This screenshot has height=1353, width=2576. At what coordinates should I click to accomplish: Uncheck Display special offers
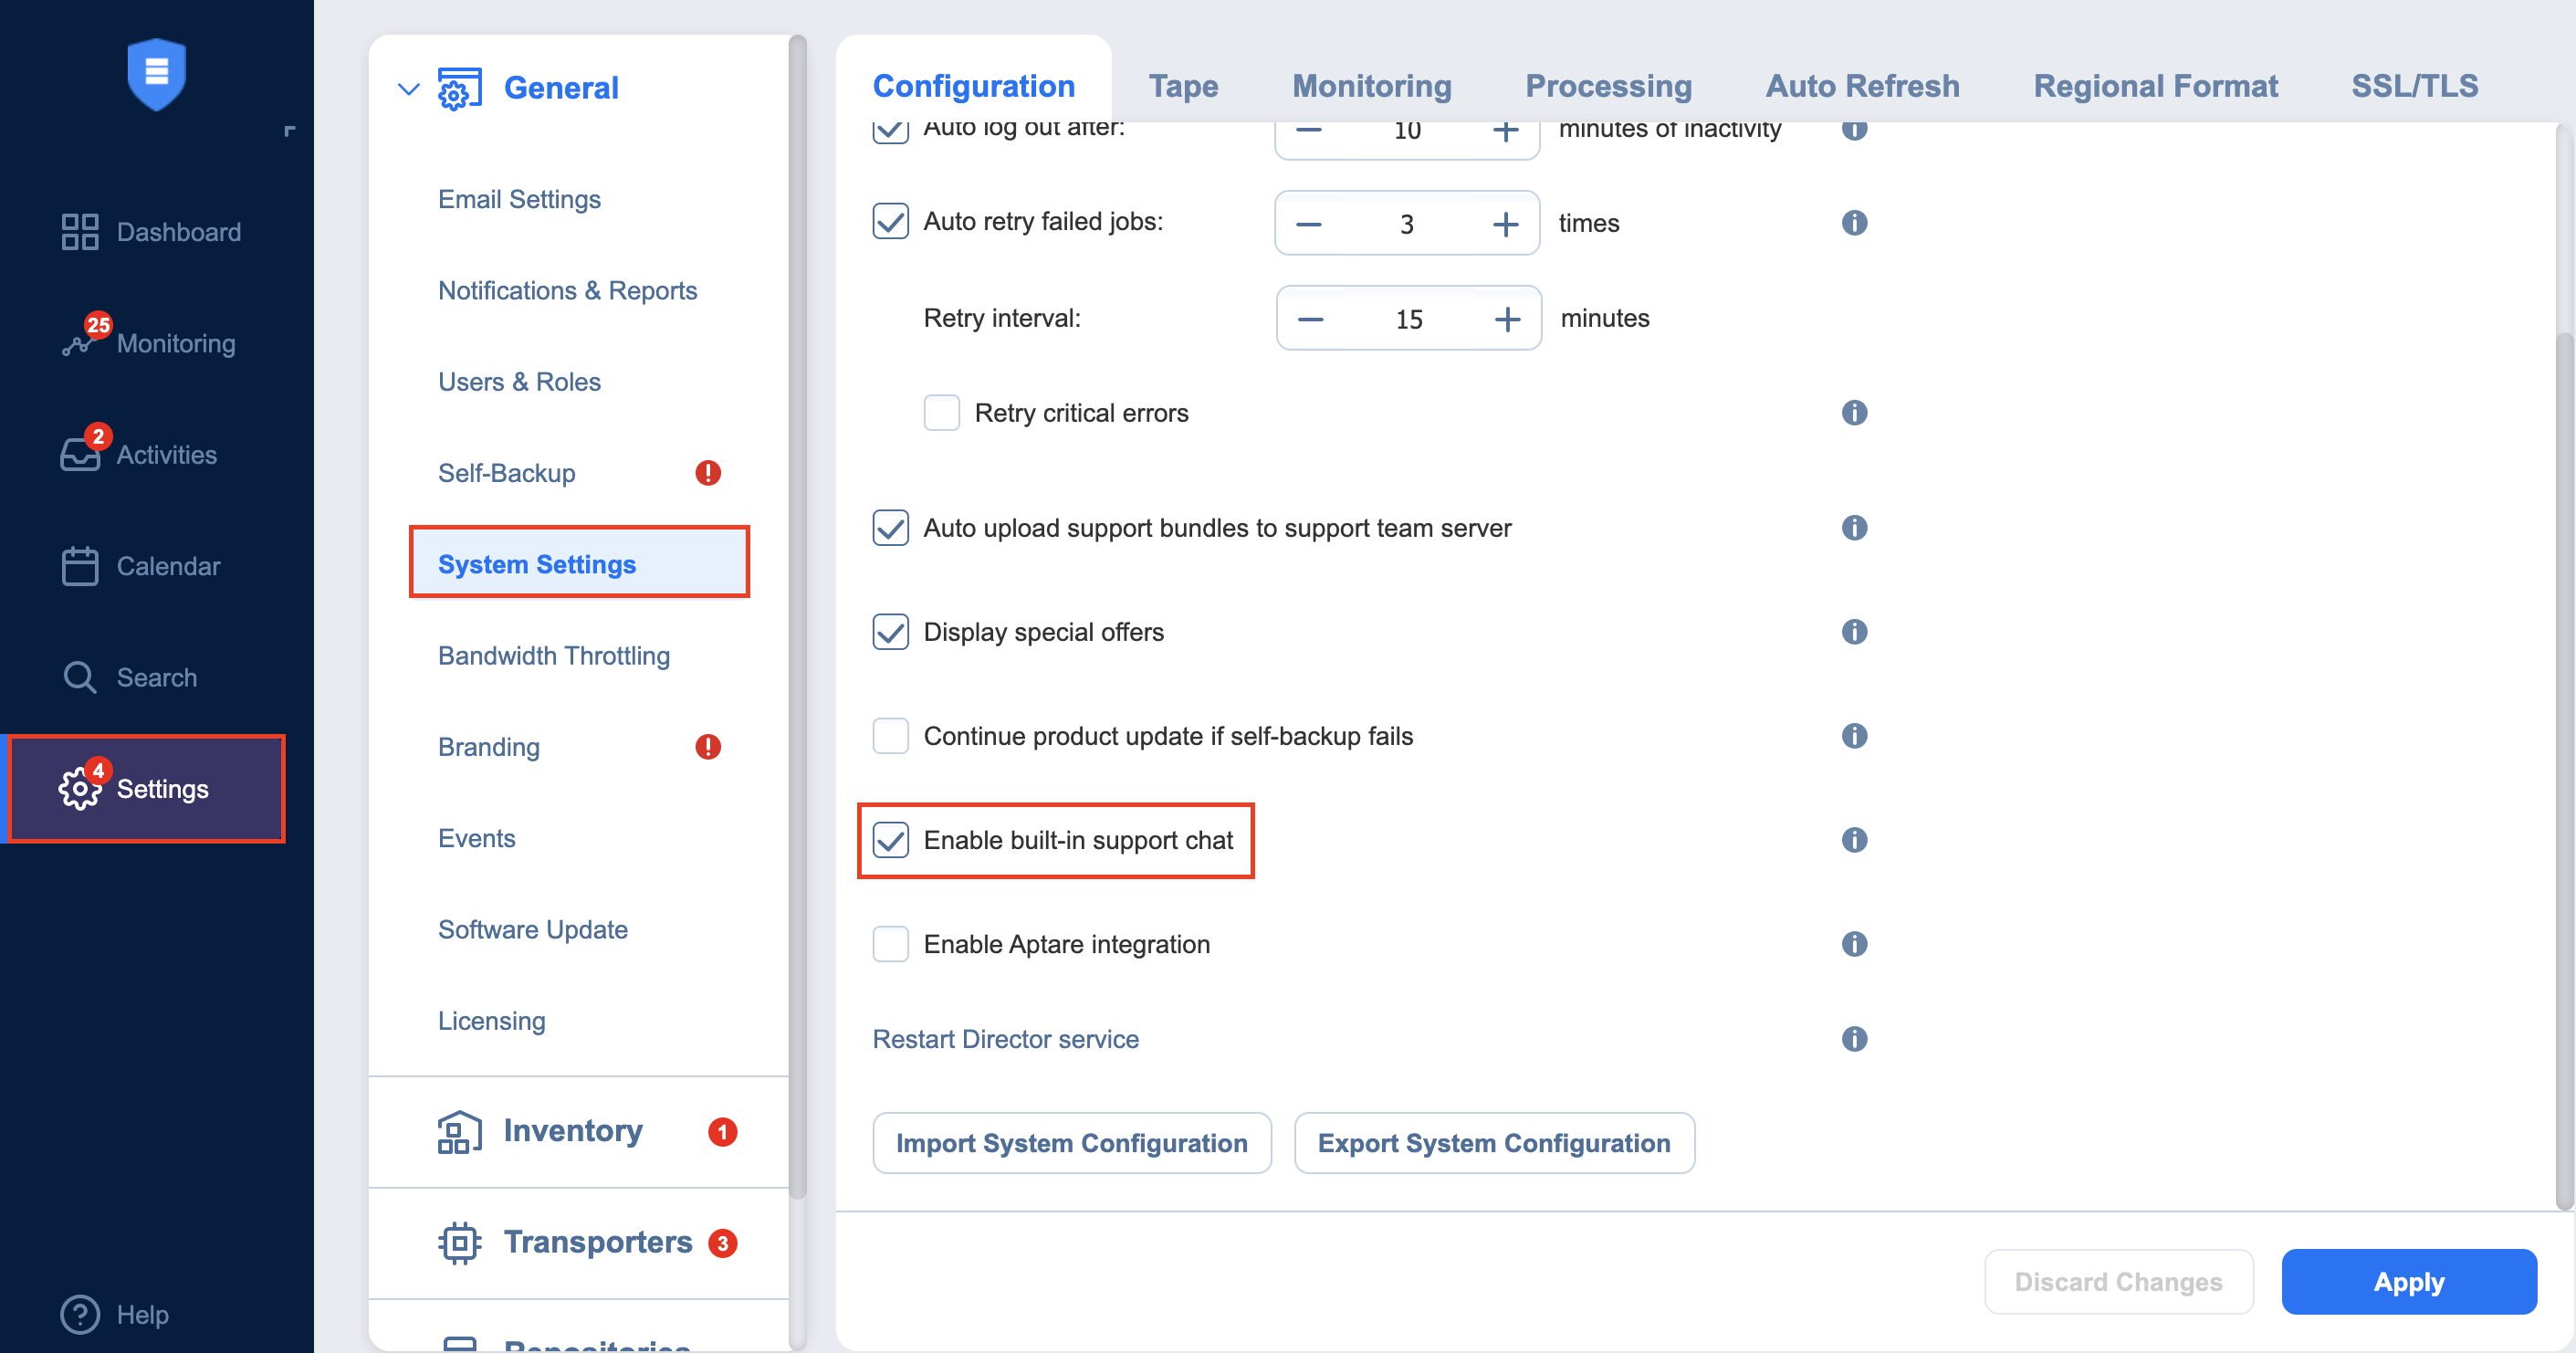pyautogui.click(x=890, y=632)
